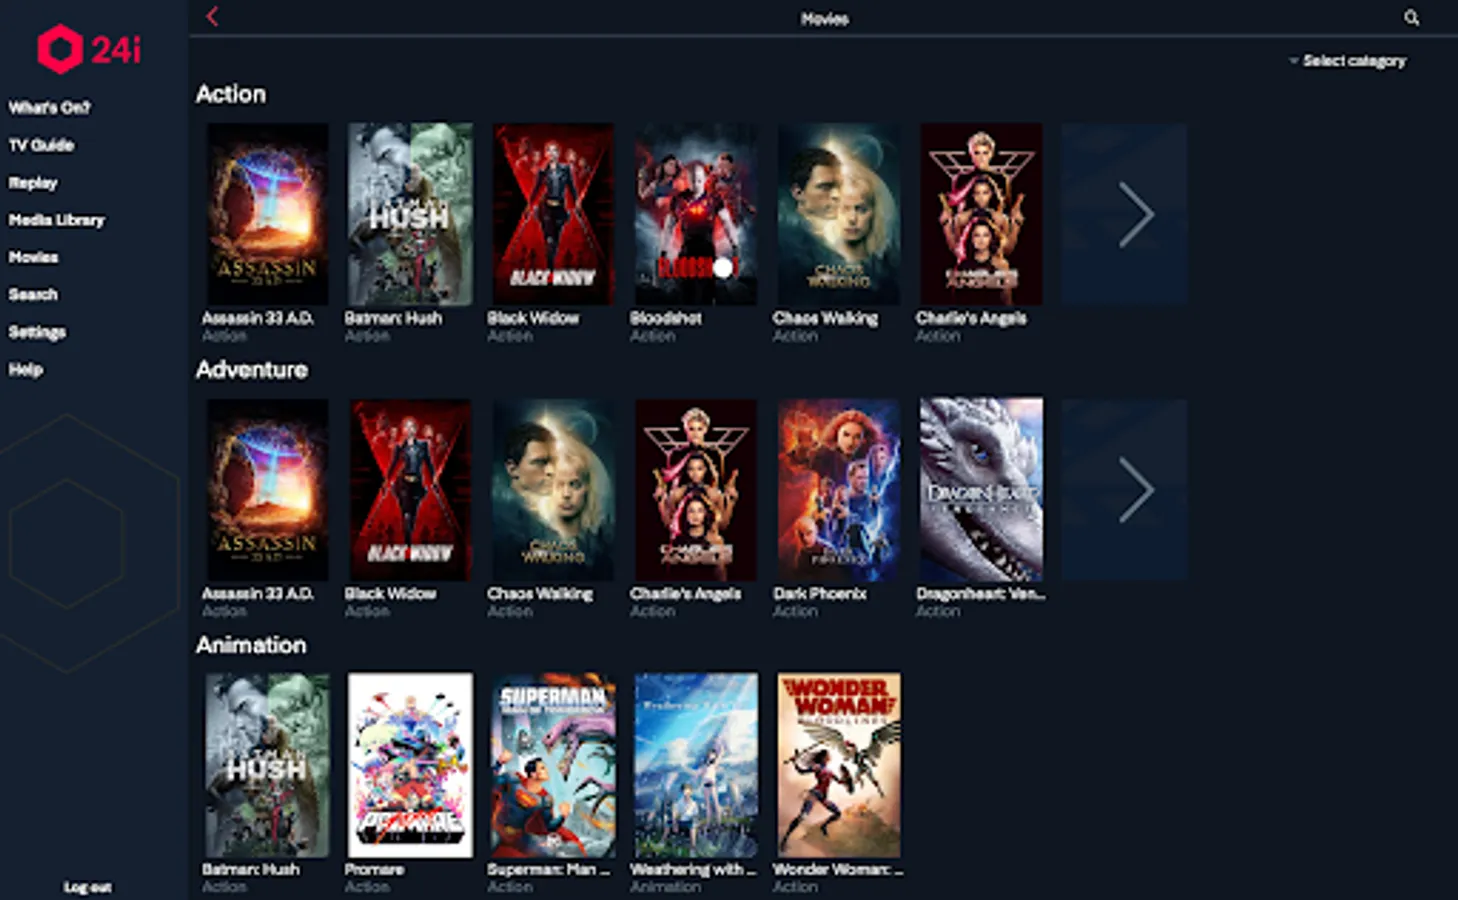Open Movies in the sidebar
This screenshot has height=900, width=1458.
pos(33,257)
